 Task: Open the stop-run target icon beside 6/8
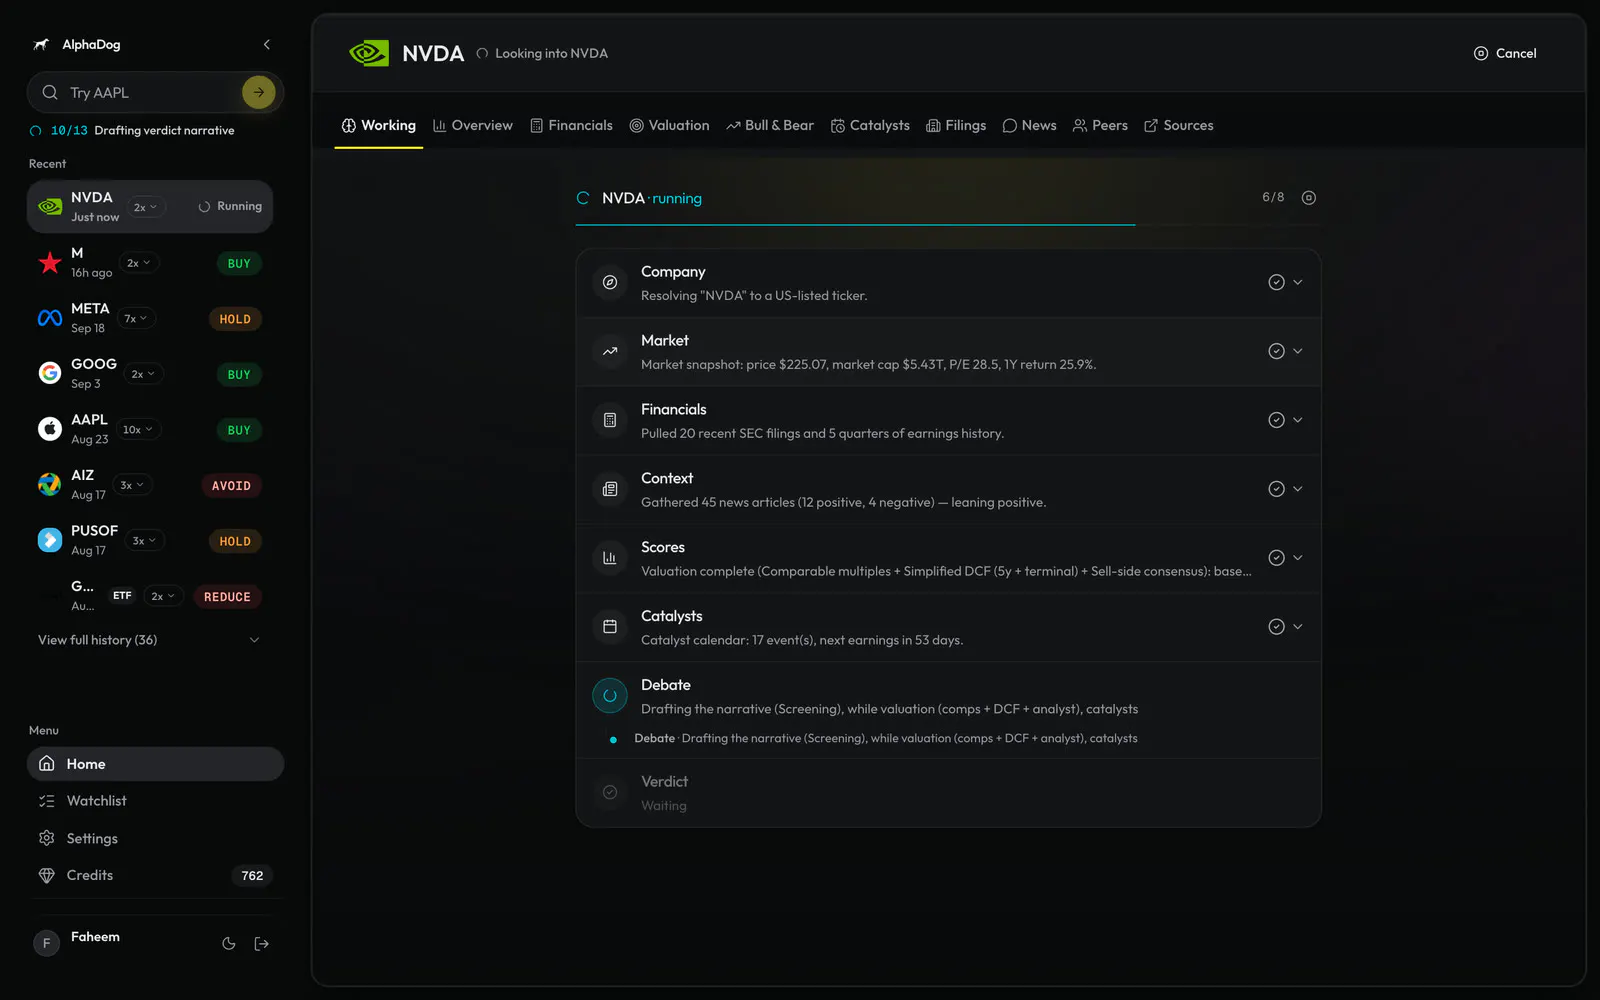[x=1308, y=198]
